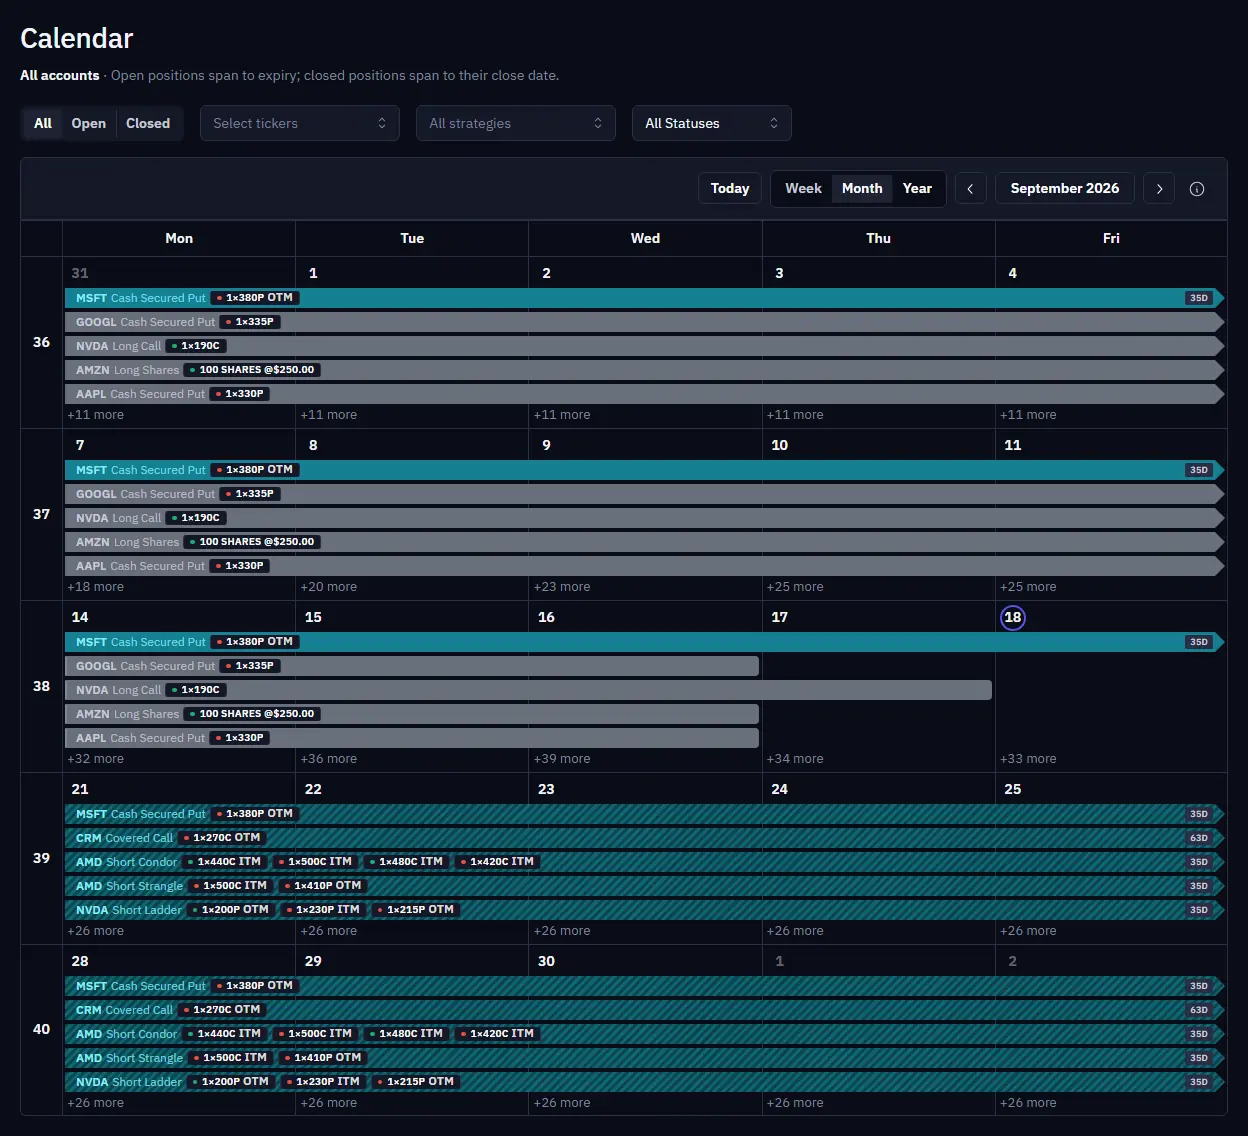This screenshot has height=1136, width=1248.
Task: Show +11 more on Friday 4
Action: 1028,415
